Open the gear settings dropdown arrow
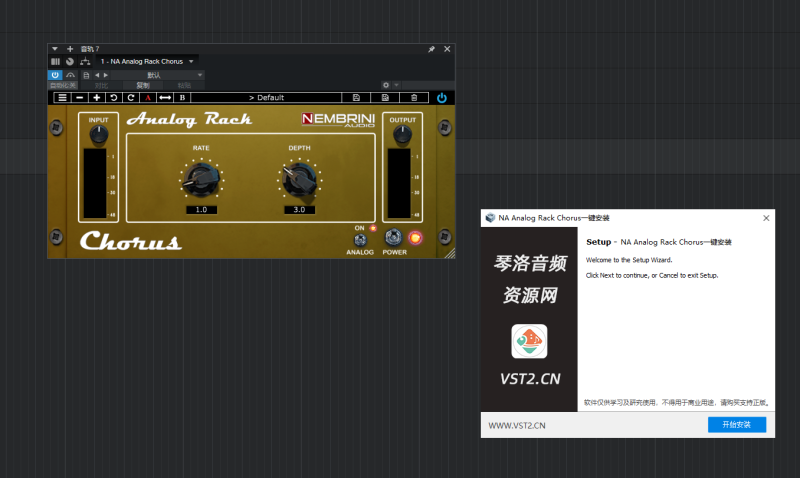Screen dimensions: 800x478 (x=397, y=85)
